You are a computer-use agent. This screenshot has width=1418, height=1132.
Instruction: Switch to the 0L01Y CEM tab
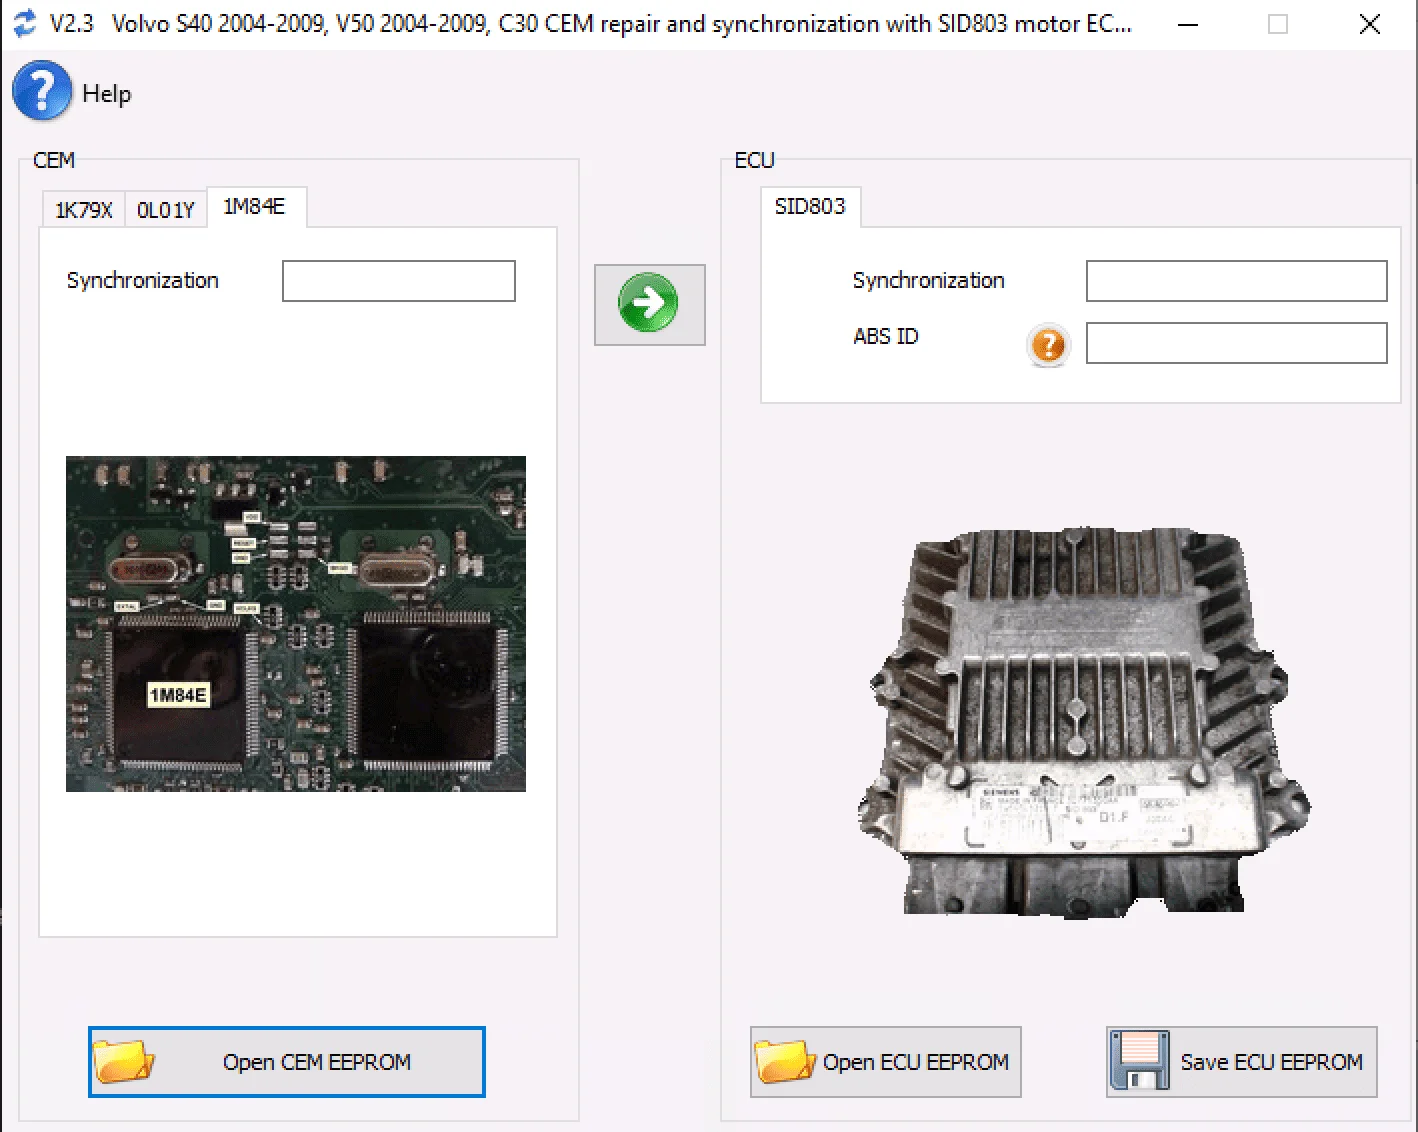[166, 209]
